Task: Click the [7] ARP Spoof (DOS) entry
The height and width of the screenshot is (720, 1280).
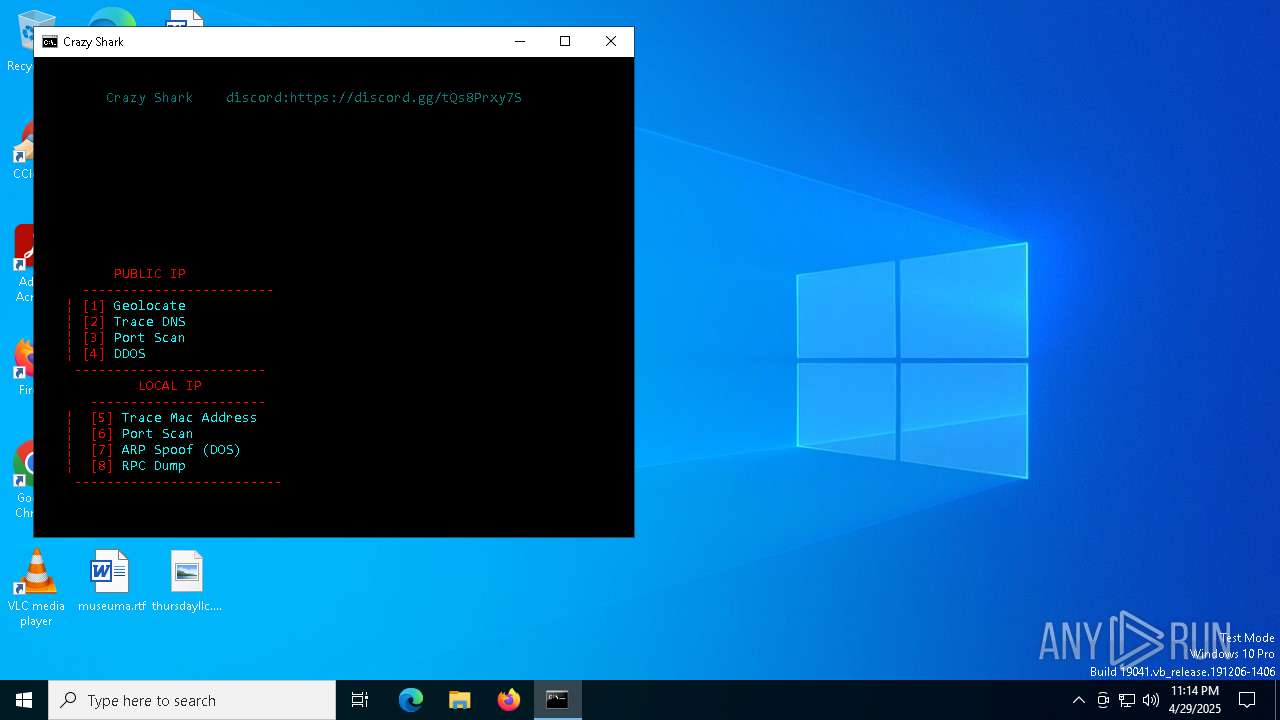Action: (x=166, y=450)
